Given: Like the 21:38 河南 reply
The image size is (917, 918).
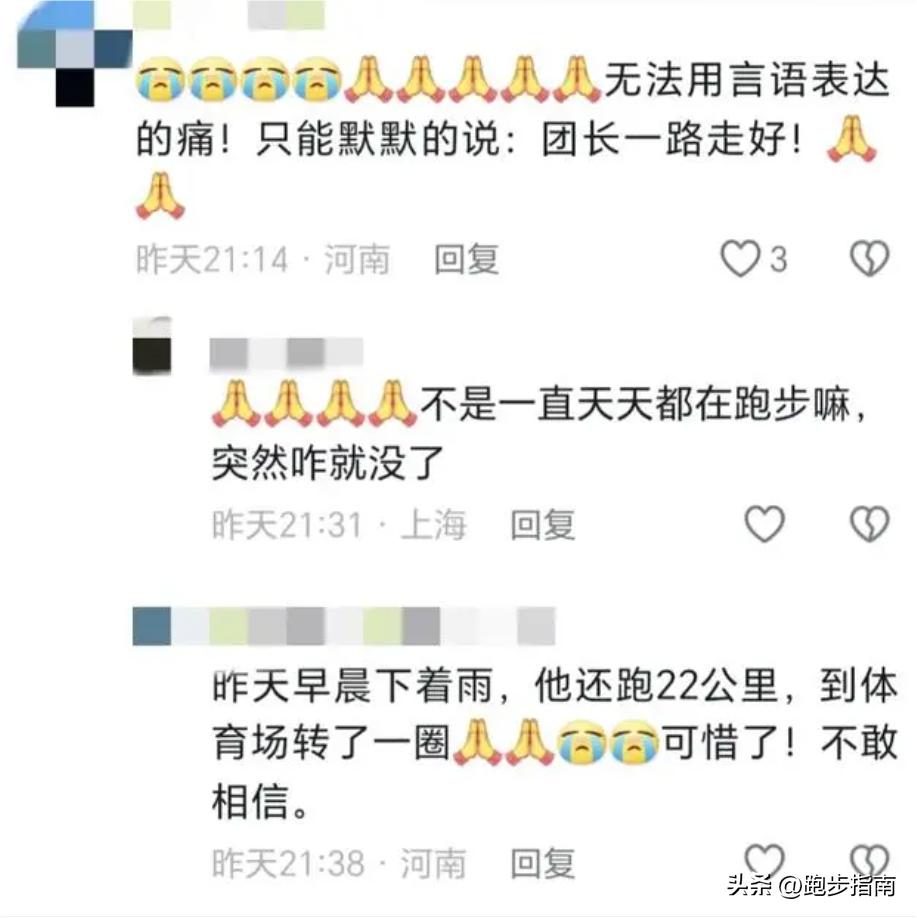Looking at the screenshot, I should point(765,861).
